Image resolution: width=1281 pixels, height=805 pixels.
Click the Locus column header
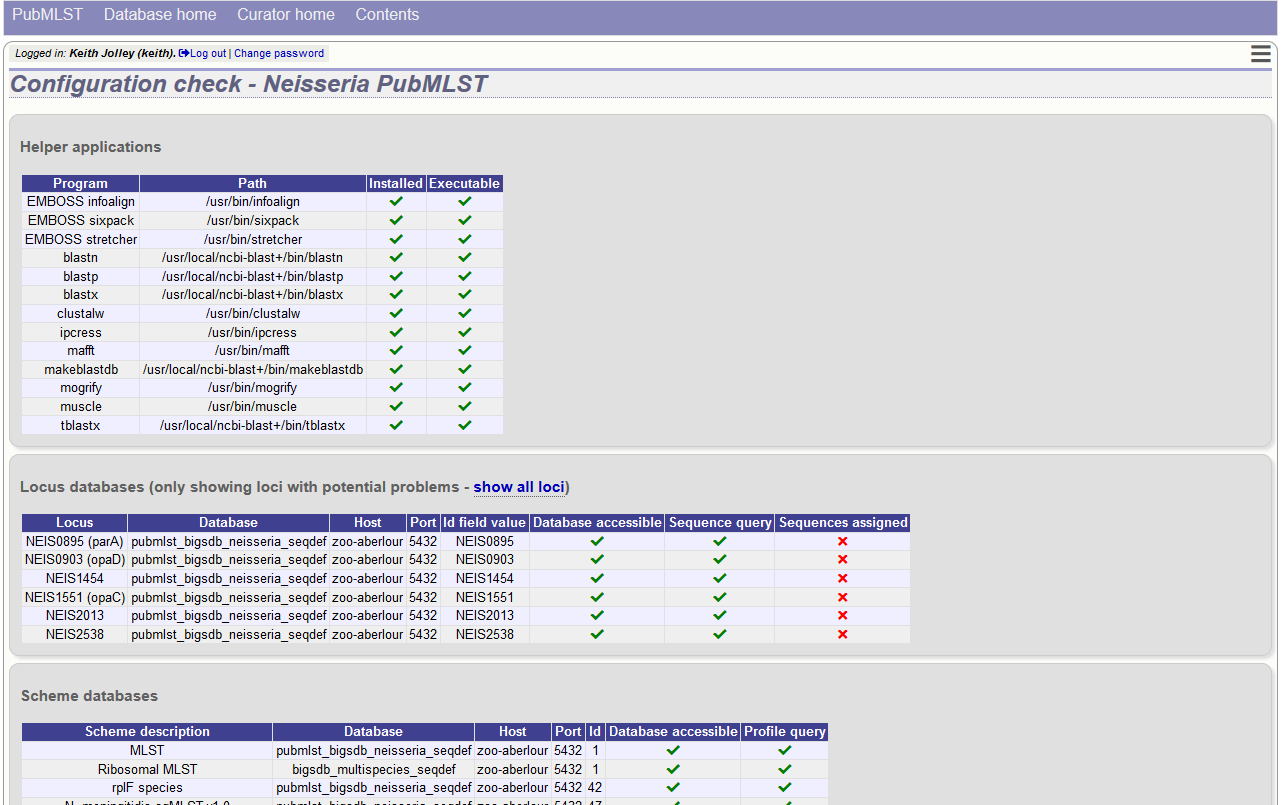point(75,522)
